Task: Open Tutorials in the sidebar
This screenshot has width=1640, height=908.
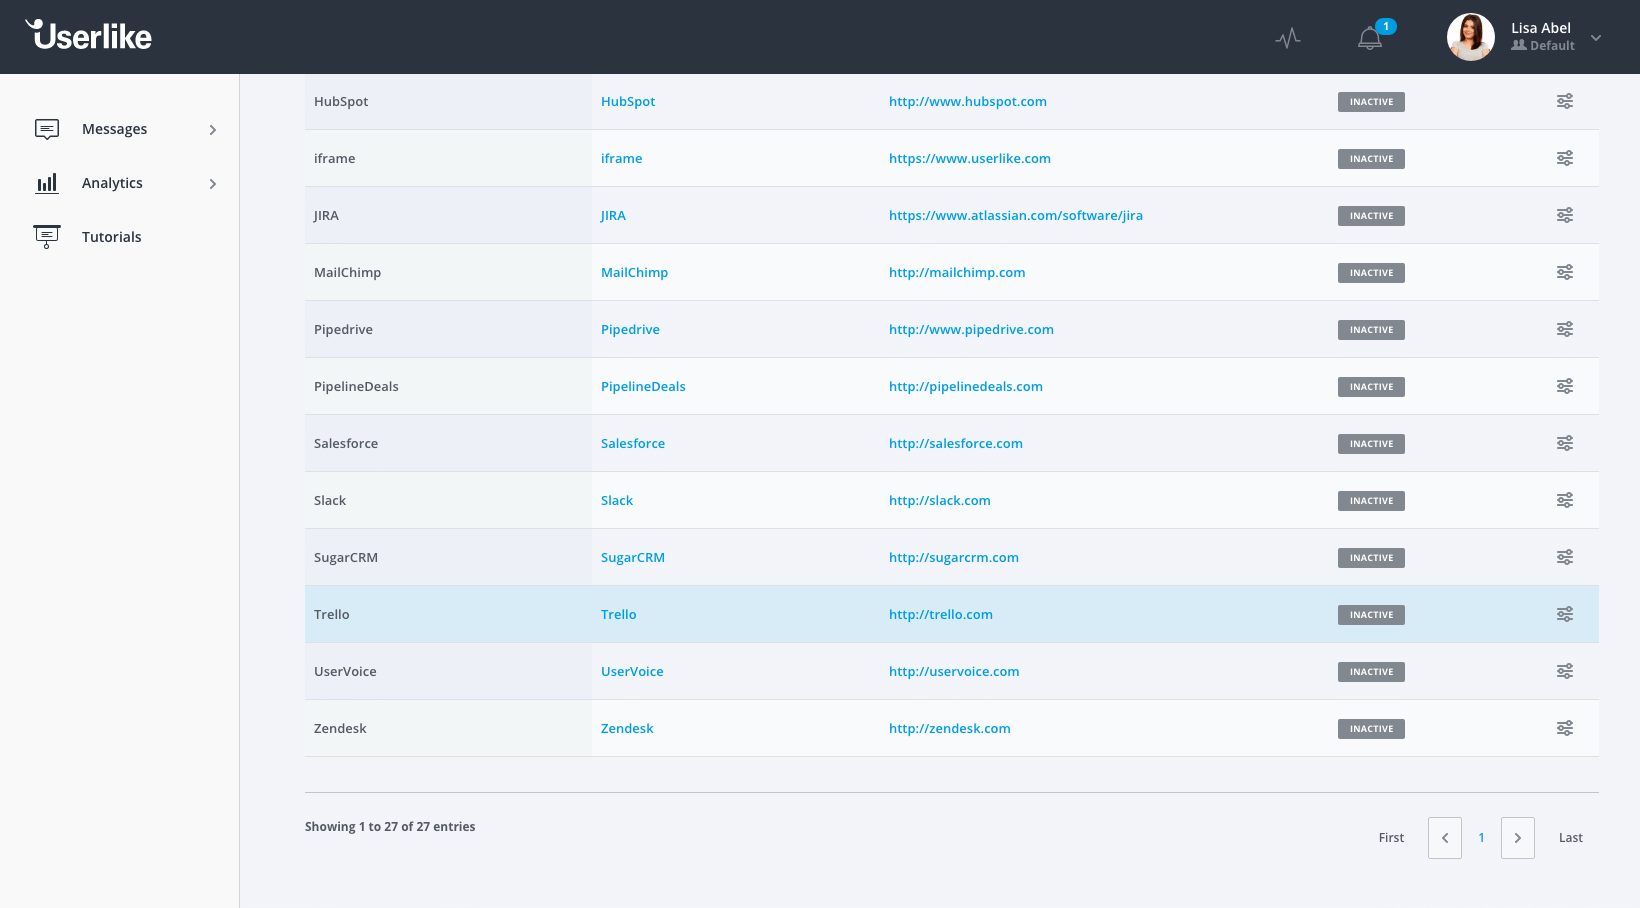Action: pos(111,237)
